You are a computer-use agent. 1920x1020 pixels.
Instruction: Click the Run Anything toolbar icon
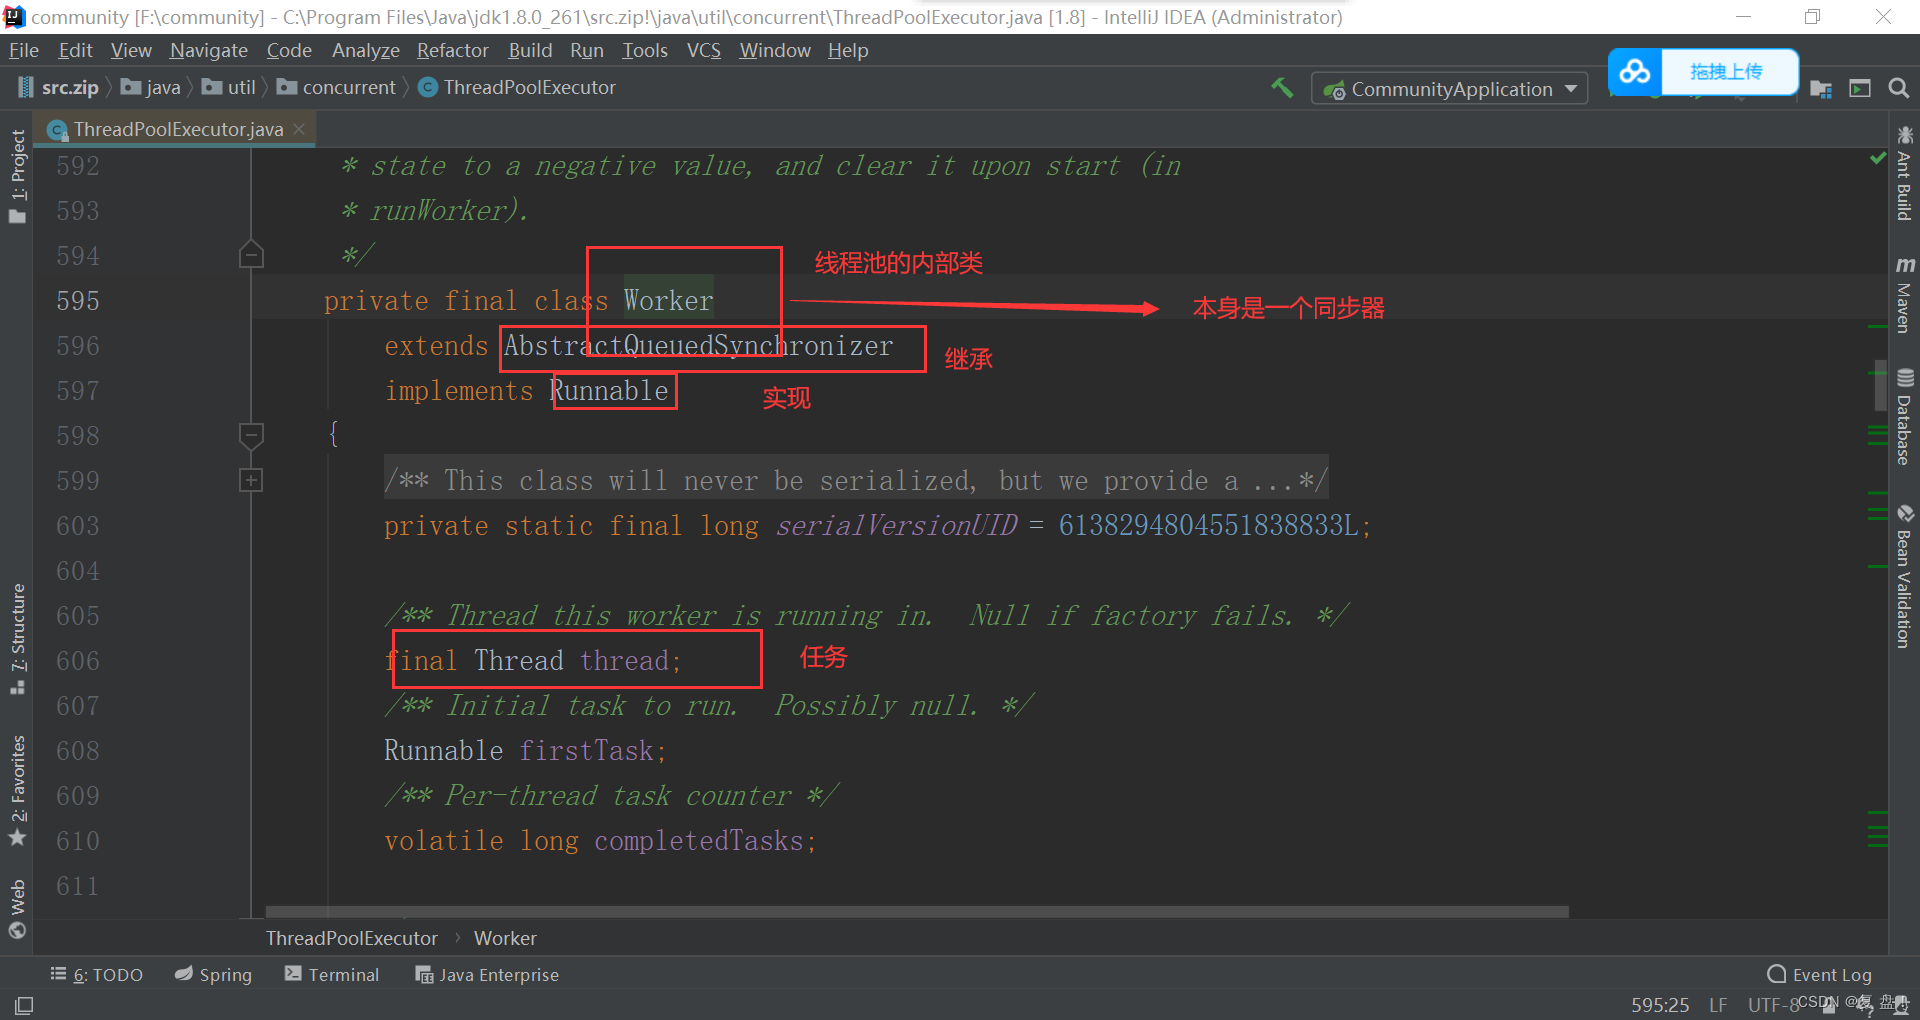(1860, 89)
